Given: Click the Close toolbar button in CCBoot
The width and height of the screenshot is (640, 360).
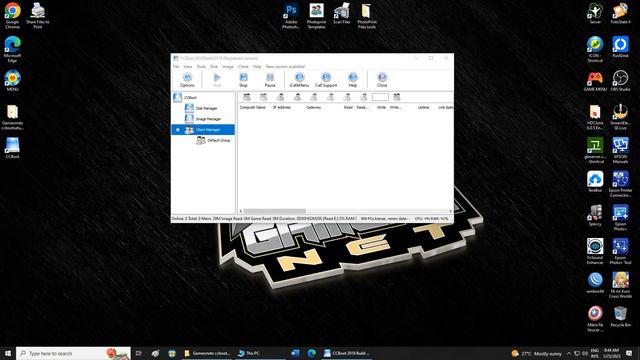Looking at the screenshot, I should coord(382,80).
